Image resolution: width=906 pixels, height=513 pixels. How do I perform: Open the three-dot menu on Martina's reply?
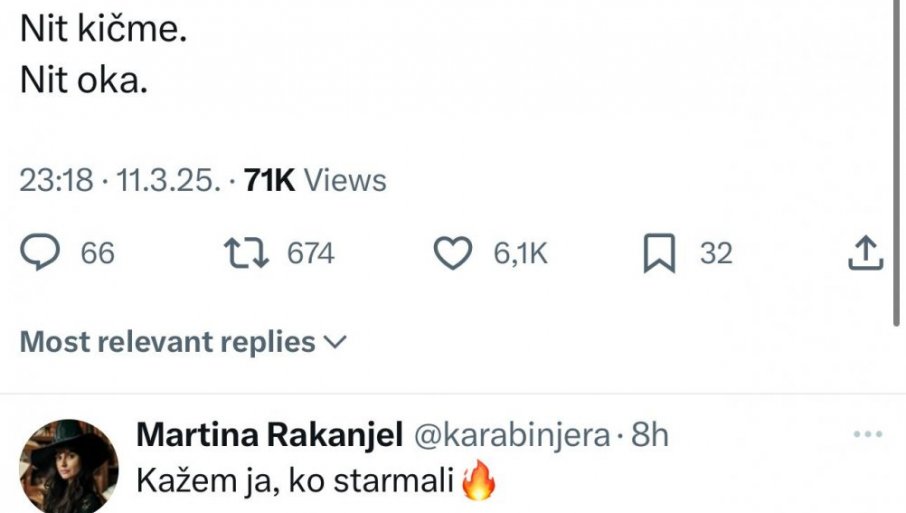point(866,437)
